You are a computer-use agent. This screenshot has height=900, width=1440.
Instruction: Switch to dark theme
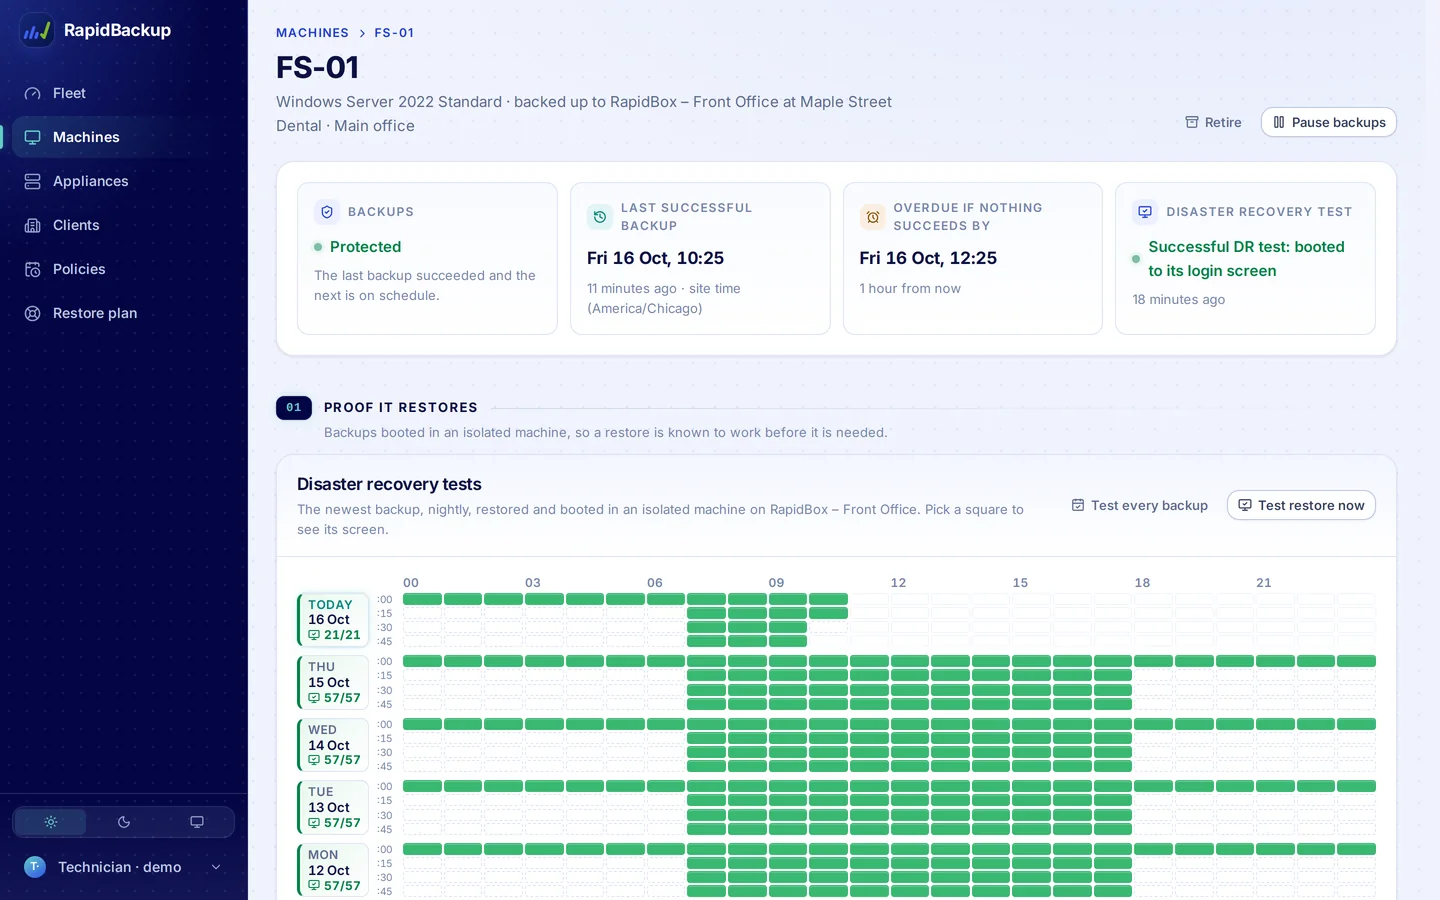point(124,822)
